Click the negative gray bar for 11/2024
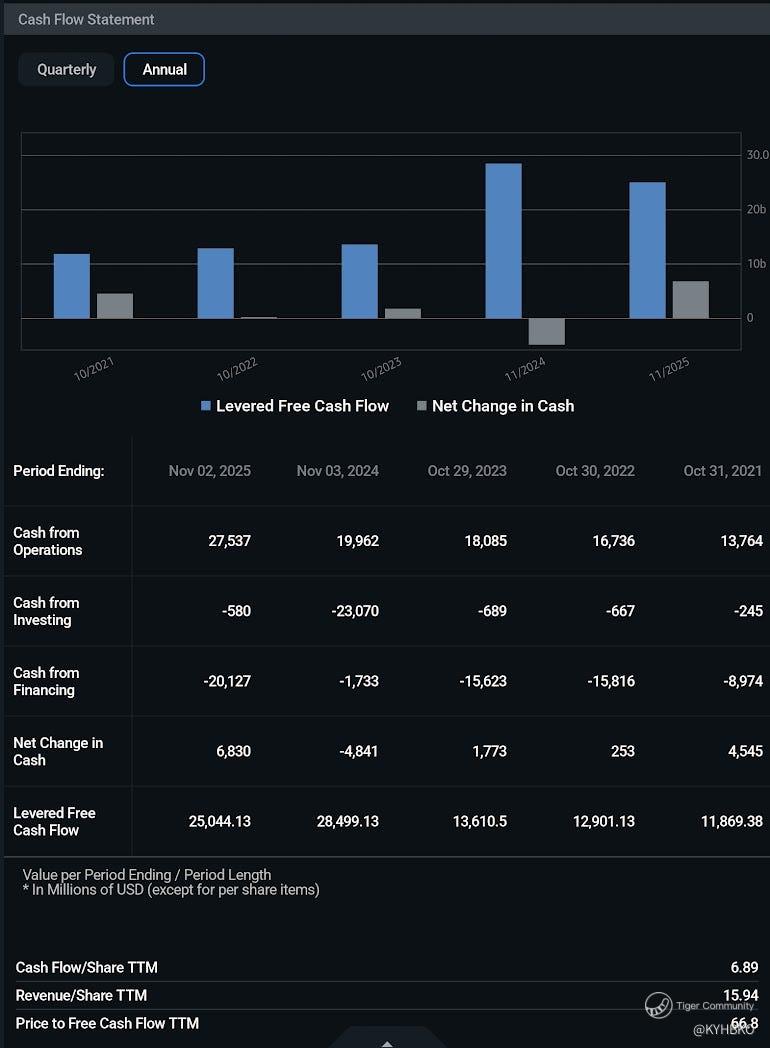The width and height of the screenshot is (770, 1048). click(x=547, y=332)
